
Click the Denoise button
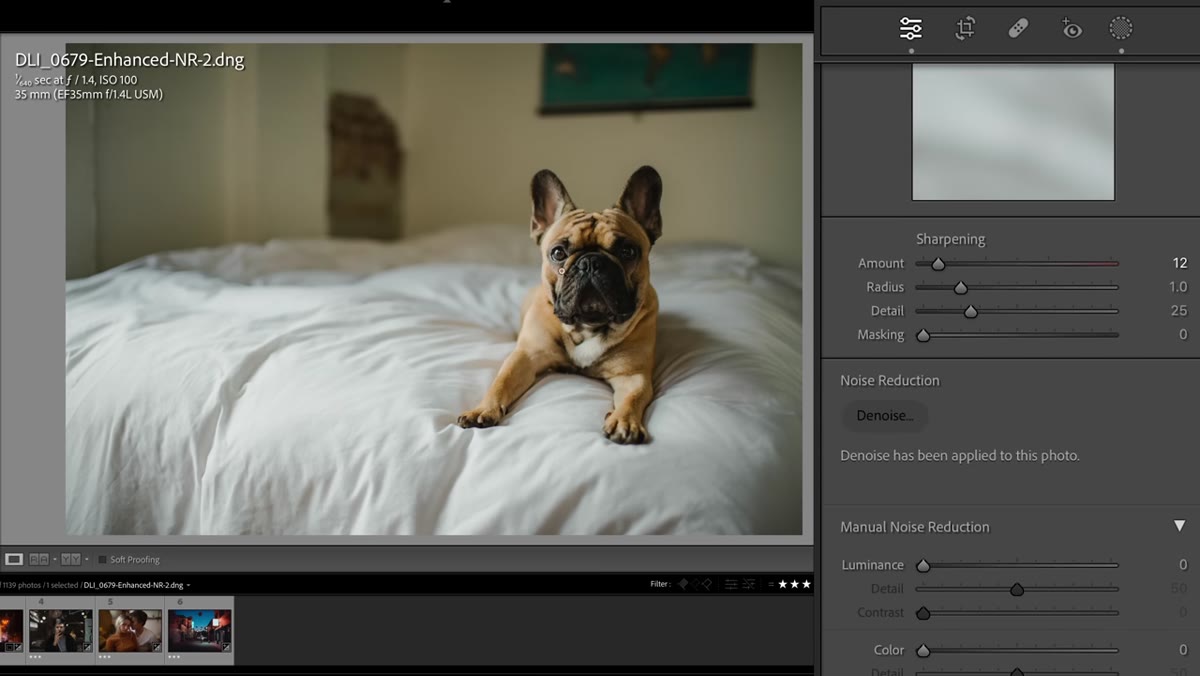pyautogui.click(x=885, y=415)
